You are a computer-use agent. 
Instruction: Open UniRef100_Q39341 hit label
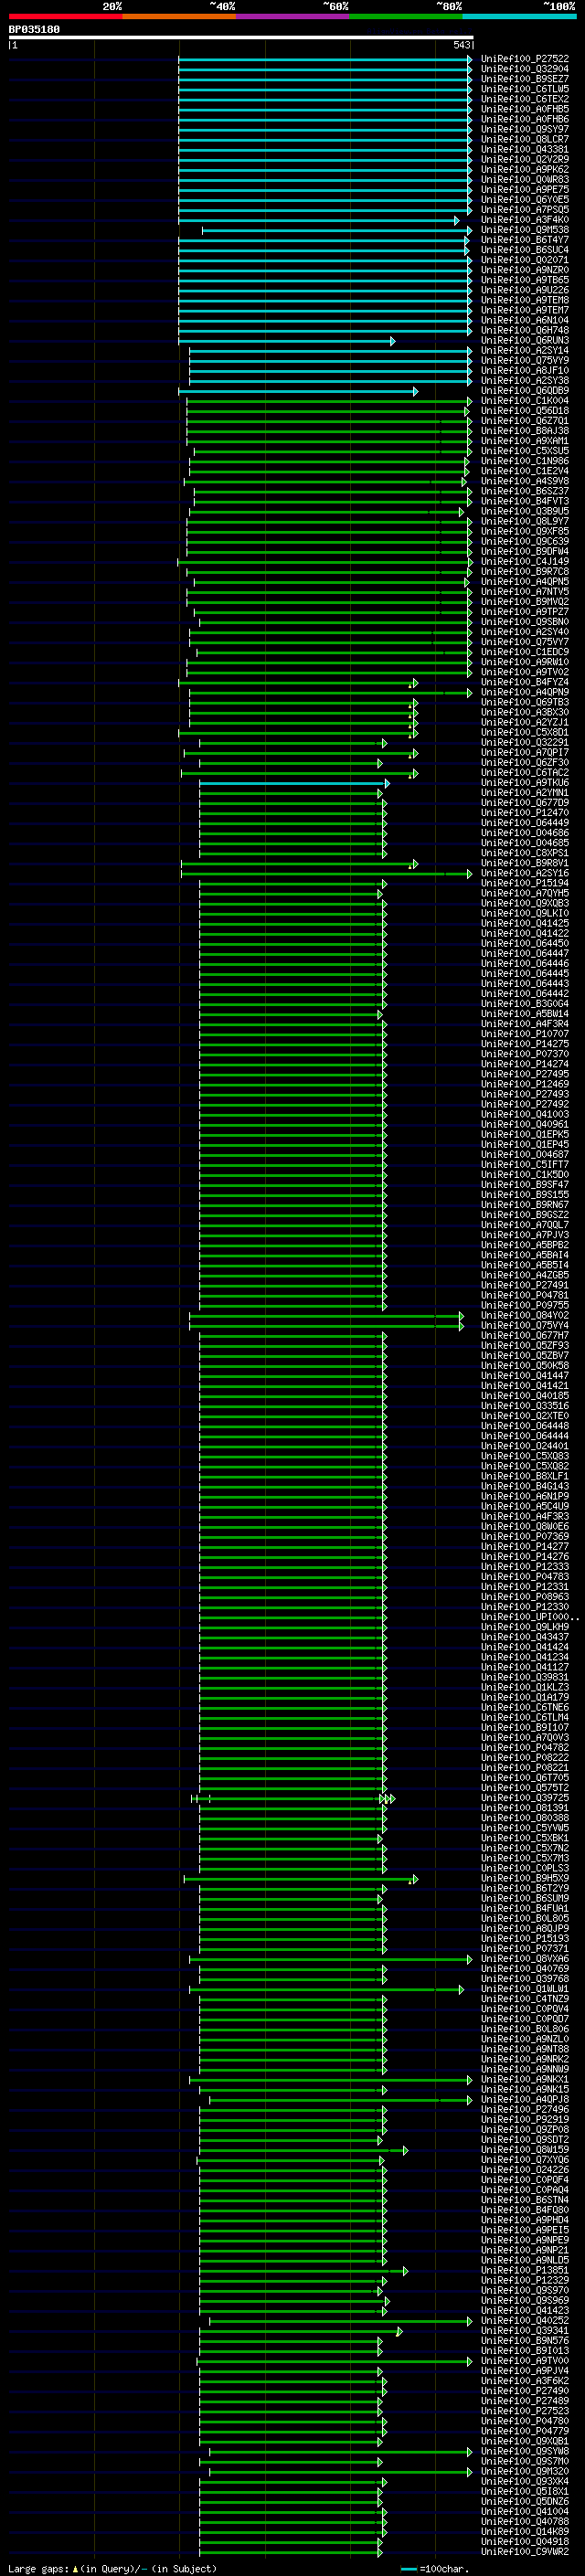[x=525, y=2332]
